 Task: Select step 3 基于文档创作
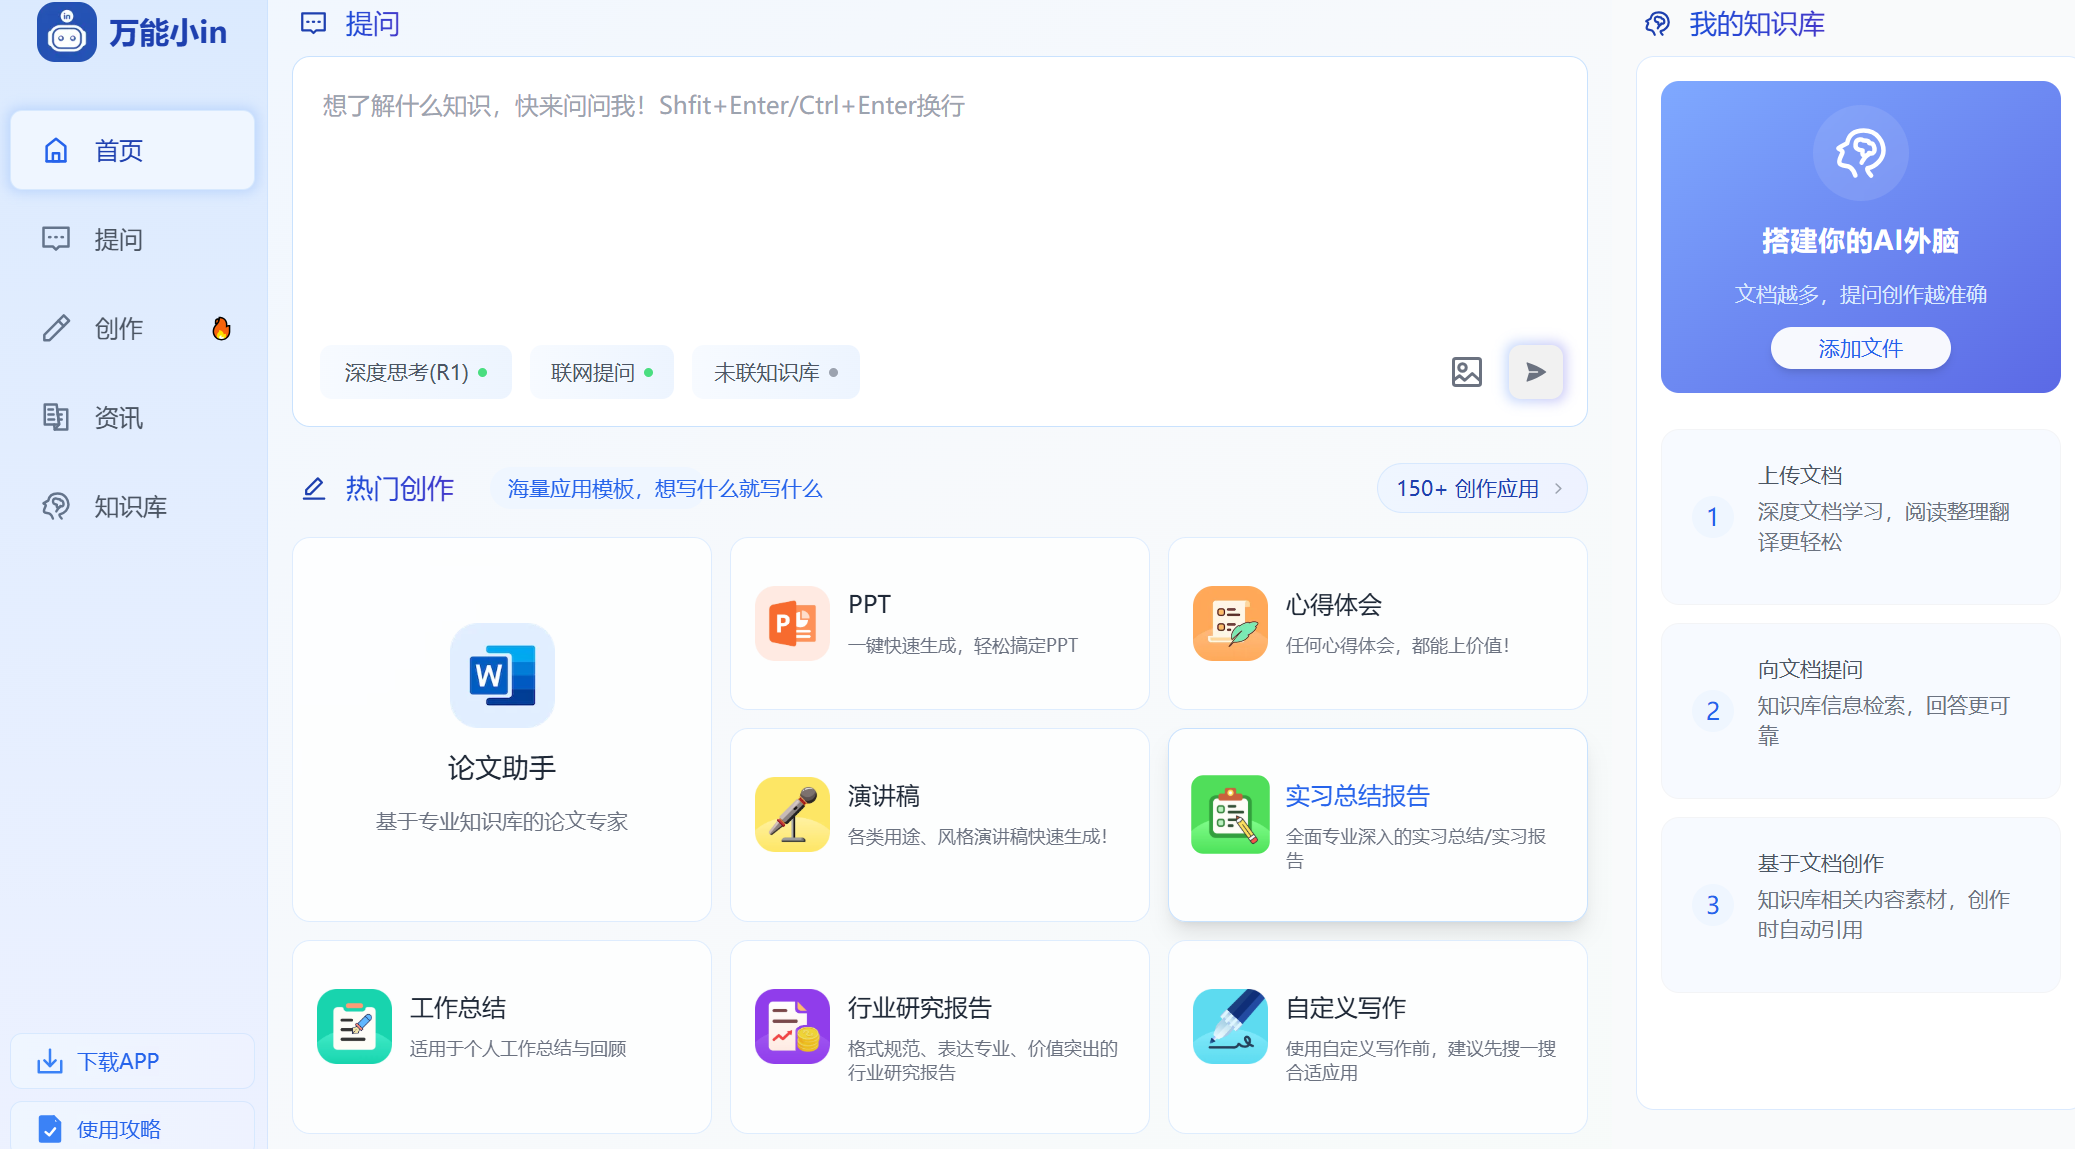[x=1860, y=904]
